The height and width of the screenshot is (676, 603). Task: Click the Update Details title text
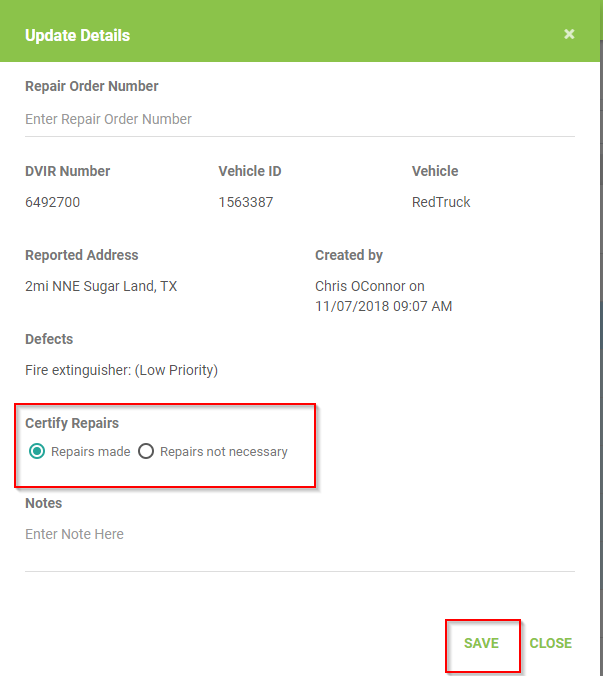coord(77,35)
